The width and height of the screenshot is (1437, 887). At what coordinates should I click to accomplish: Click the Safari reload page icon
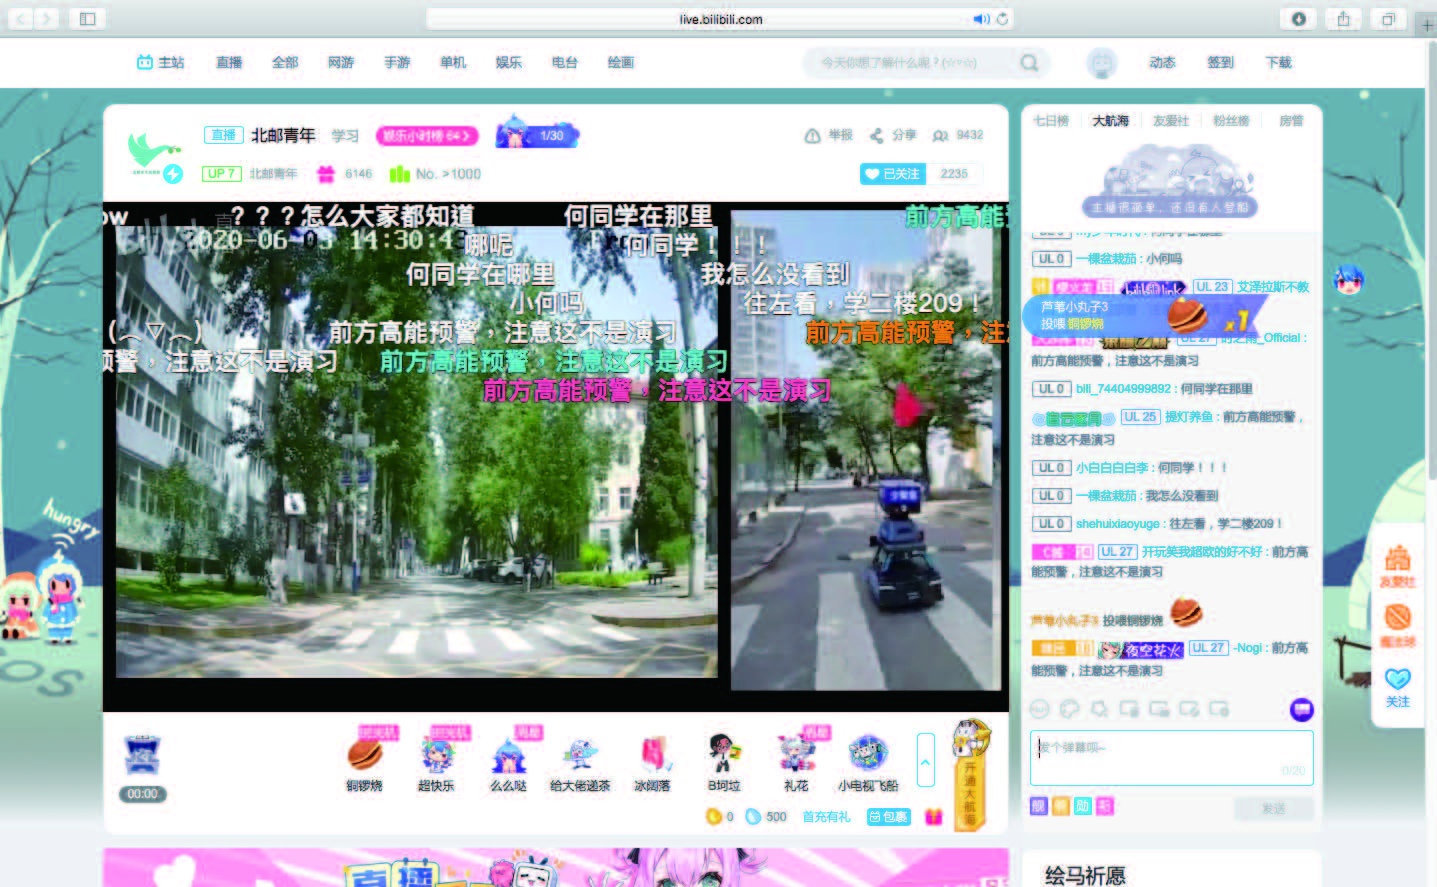(1002, 18)
